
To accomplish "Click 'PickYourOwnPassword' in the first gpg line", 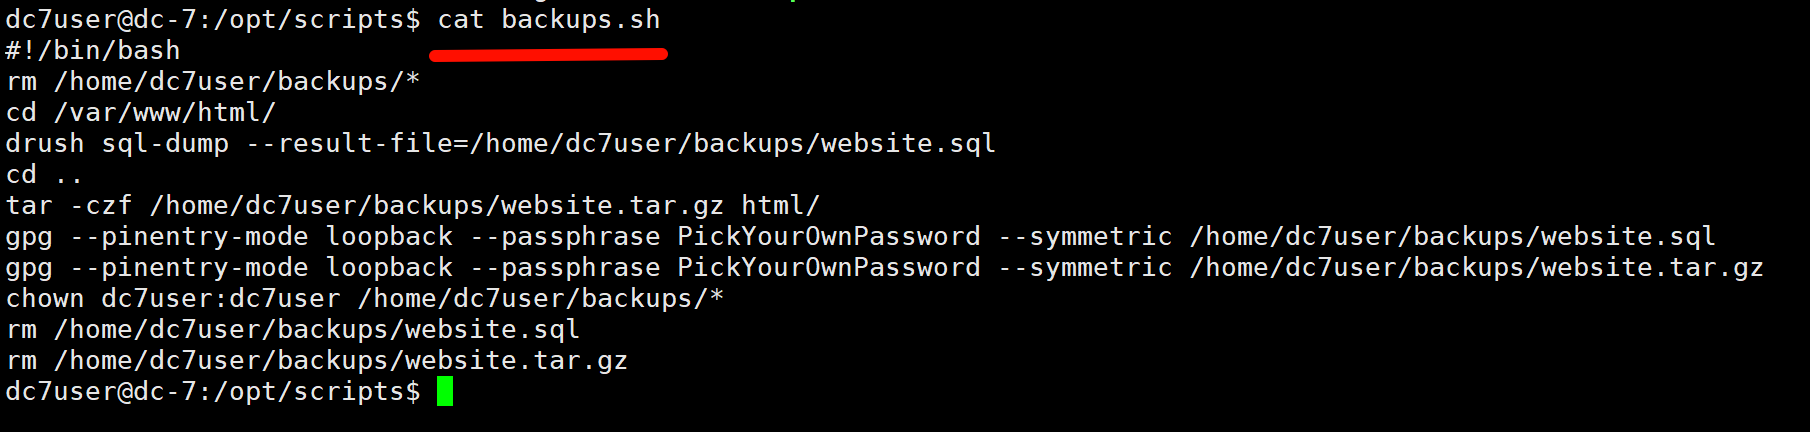I will (829, 236).
